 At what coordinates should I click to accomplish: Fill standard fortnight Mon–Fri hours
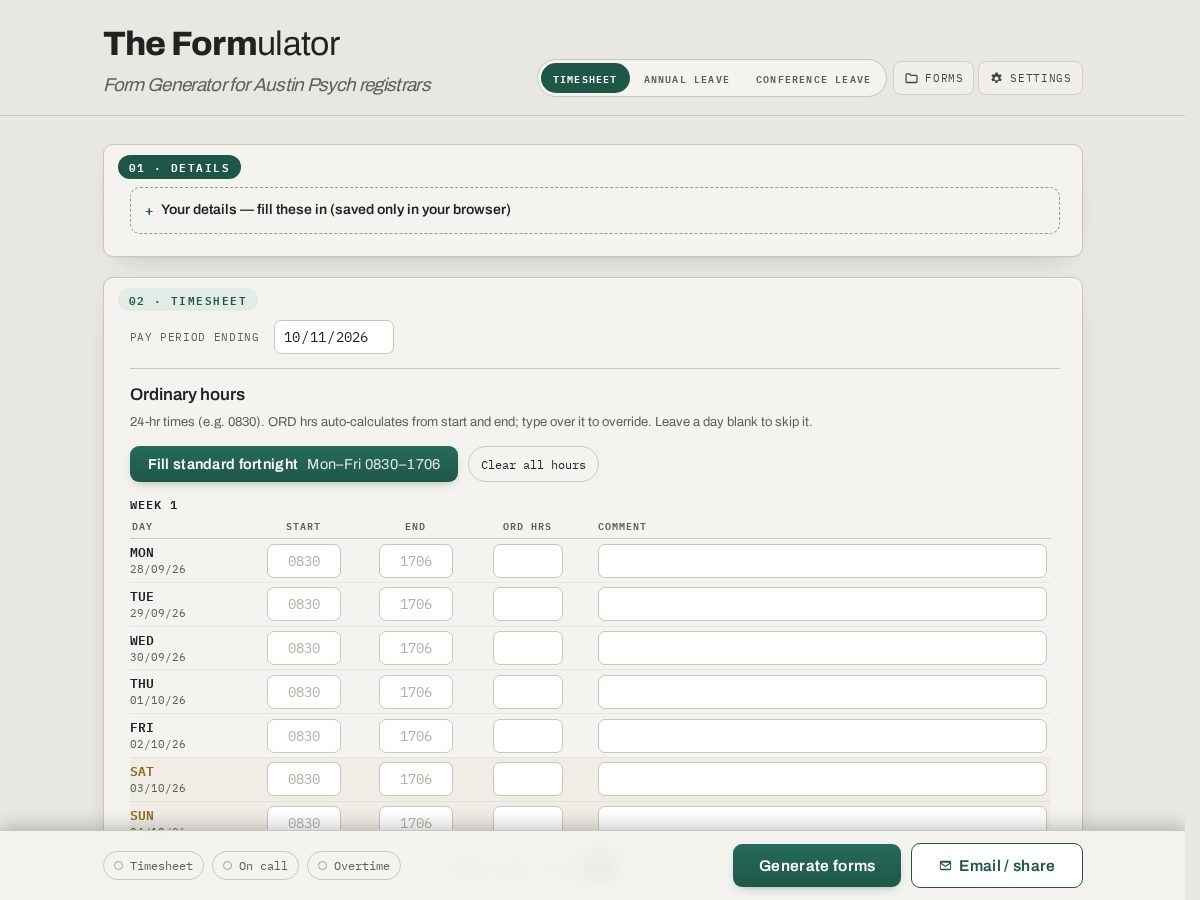point(294,464)
